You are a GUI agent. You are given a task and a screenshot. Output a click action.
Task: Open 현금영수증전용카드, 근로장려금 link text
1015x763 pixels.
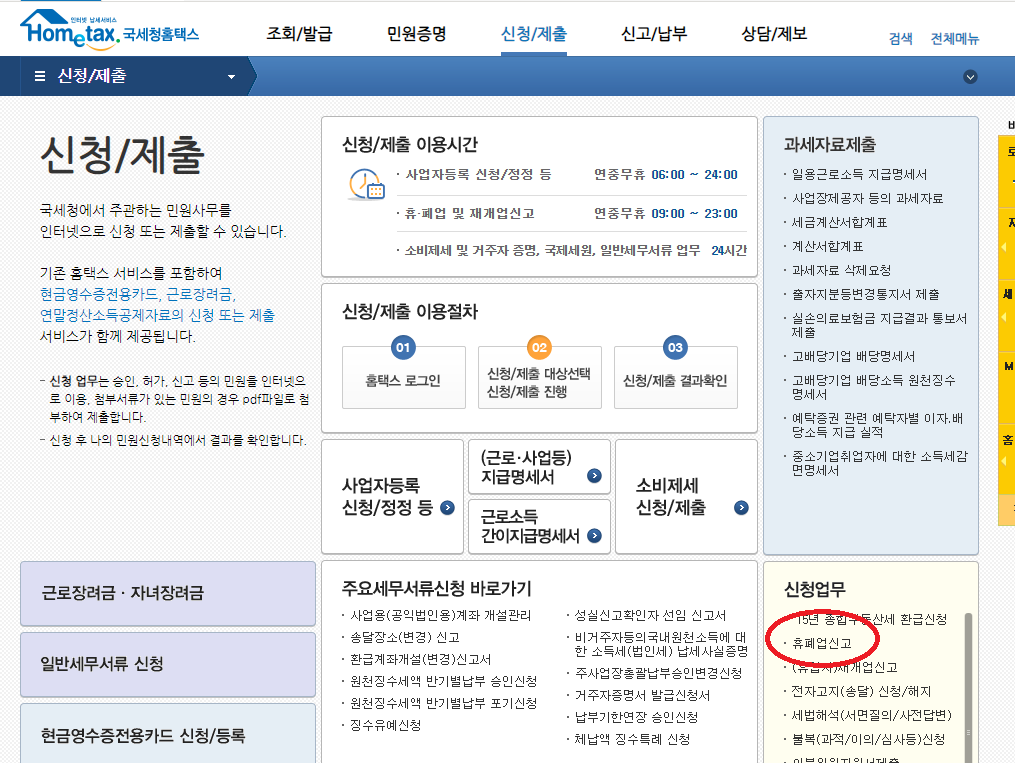point(138,294)
